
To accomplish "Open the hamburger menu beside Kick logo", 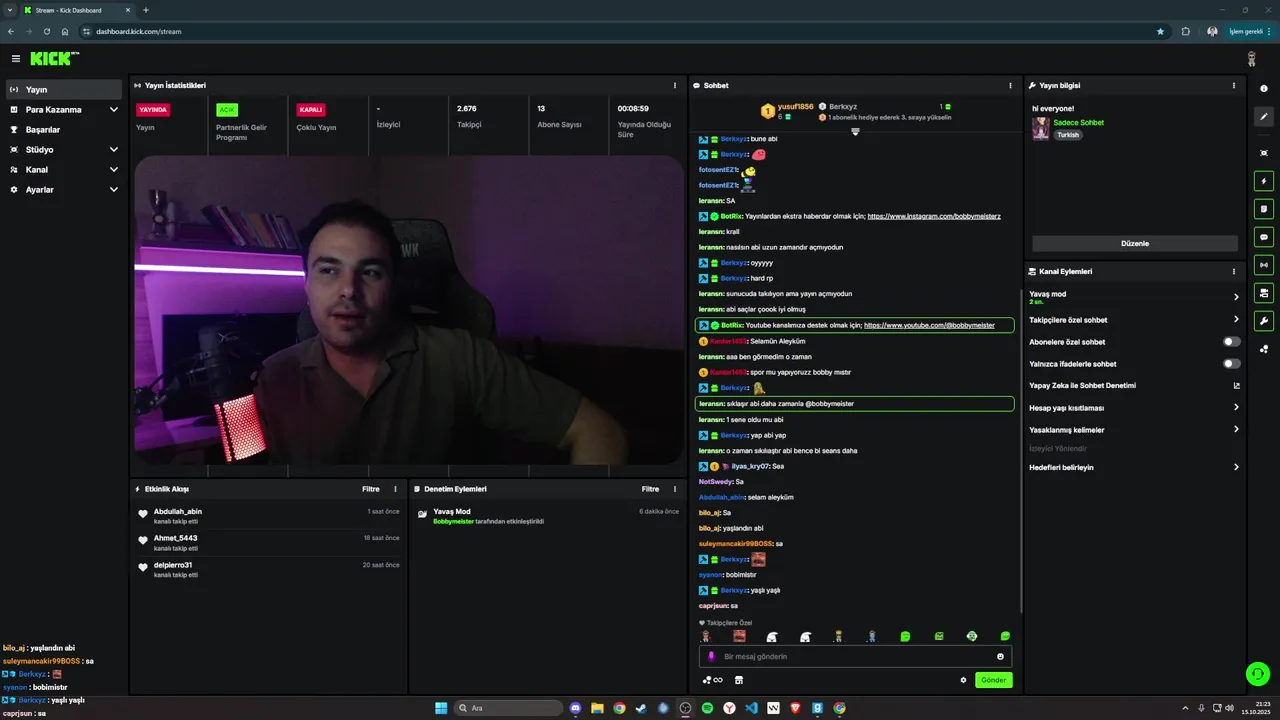I will (x=15, y=59).
